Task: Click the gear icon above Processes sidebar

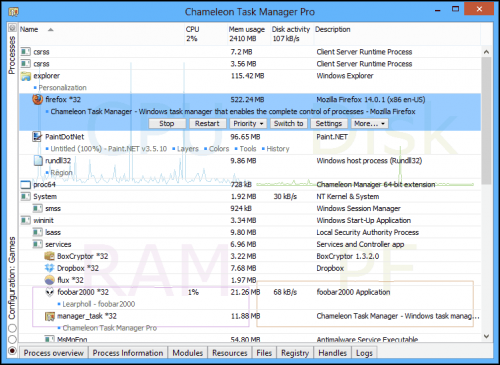Action: click(12, 28)
